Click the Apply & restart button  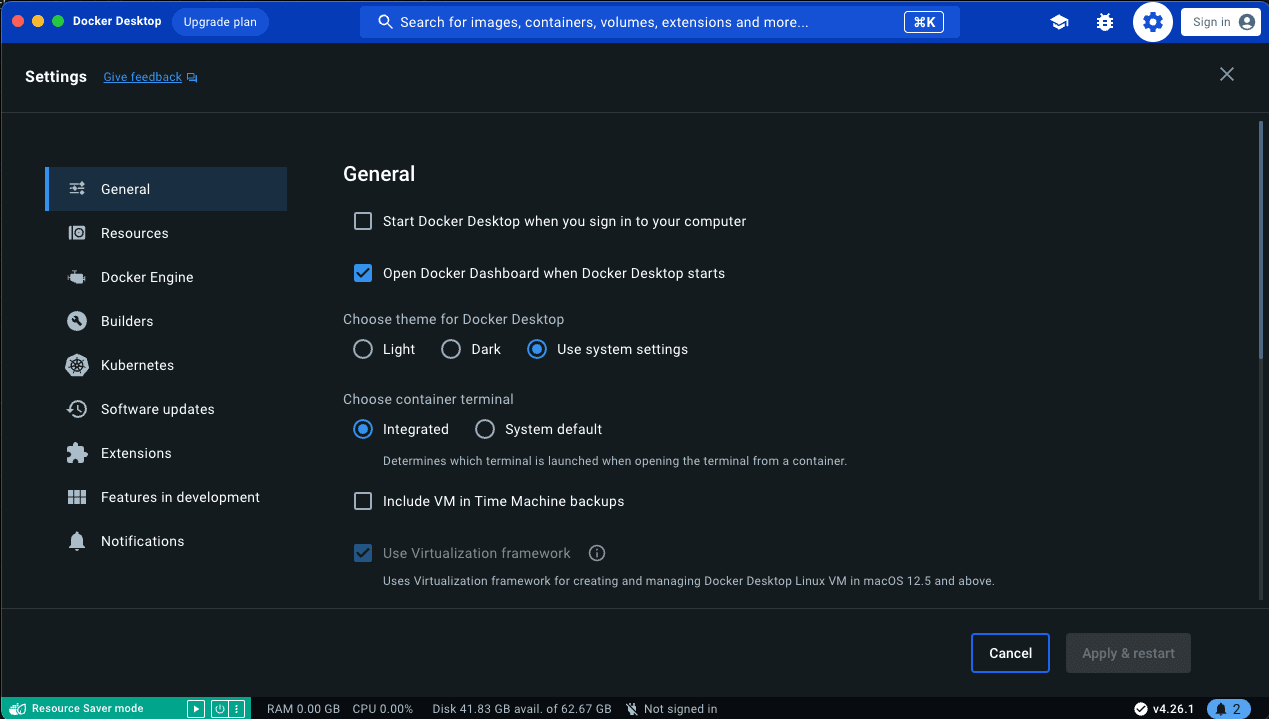point(1128,653)
